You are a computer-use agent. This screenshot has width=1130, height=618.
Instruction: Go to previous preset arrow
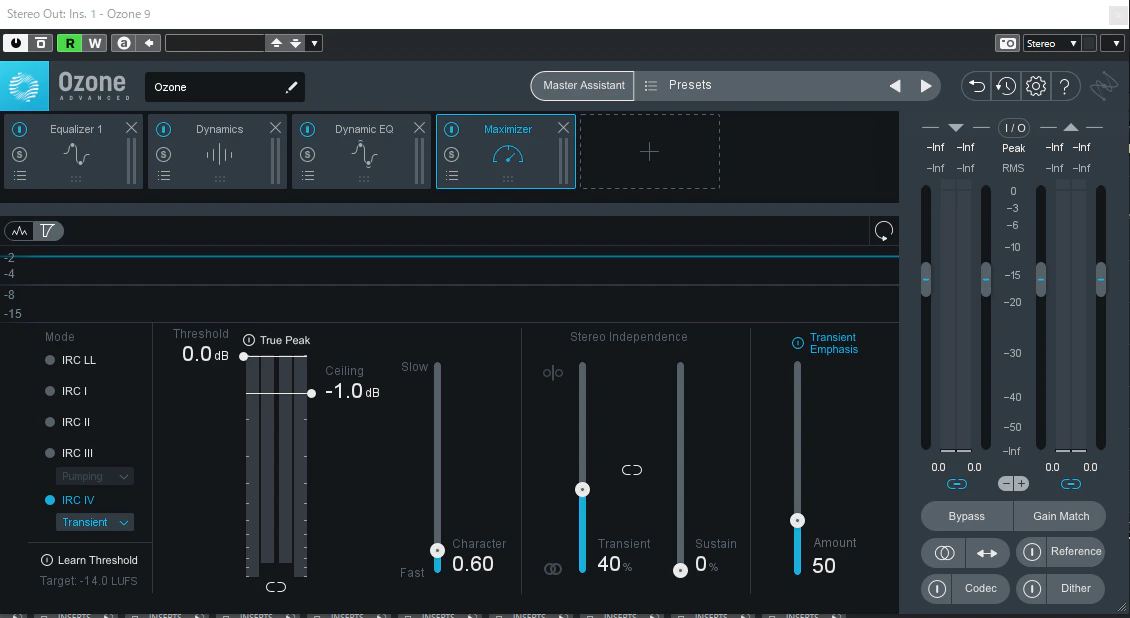894,86
